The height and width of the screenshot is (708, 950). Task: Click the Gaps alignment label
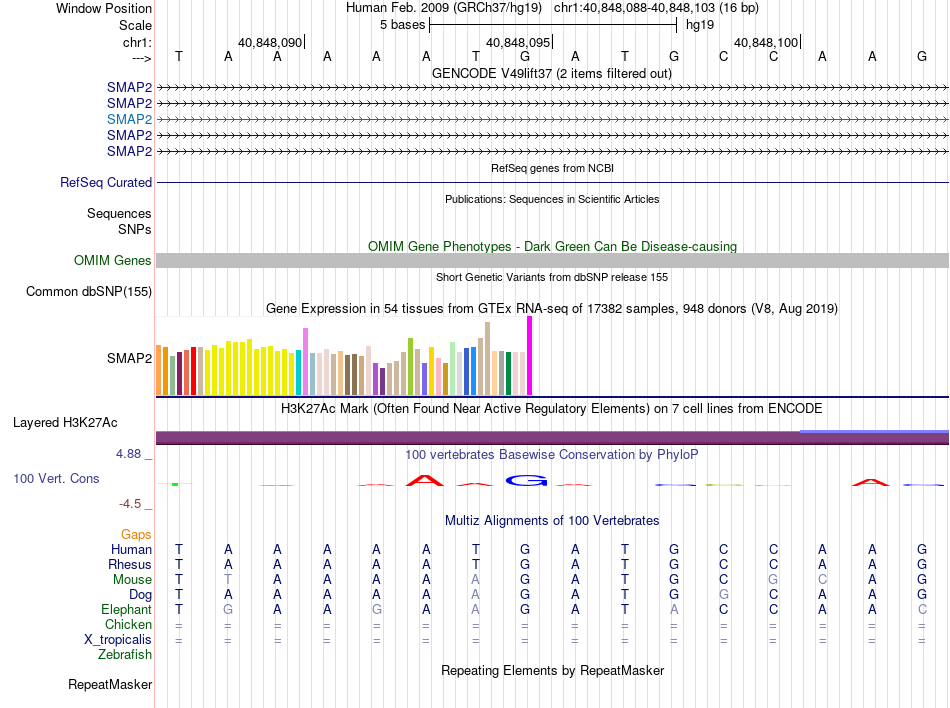(x=136, y=534)
